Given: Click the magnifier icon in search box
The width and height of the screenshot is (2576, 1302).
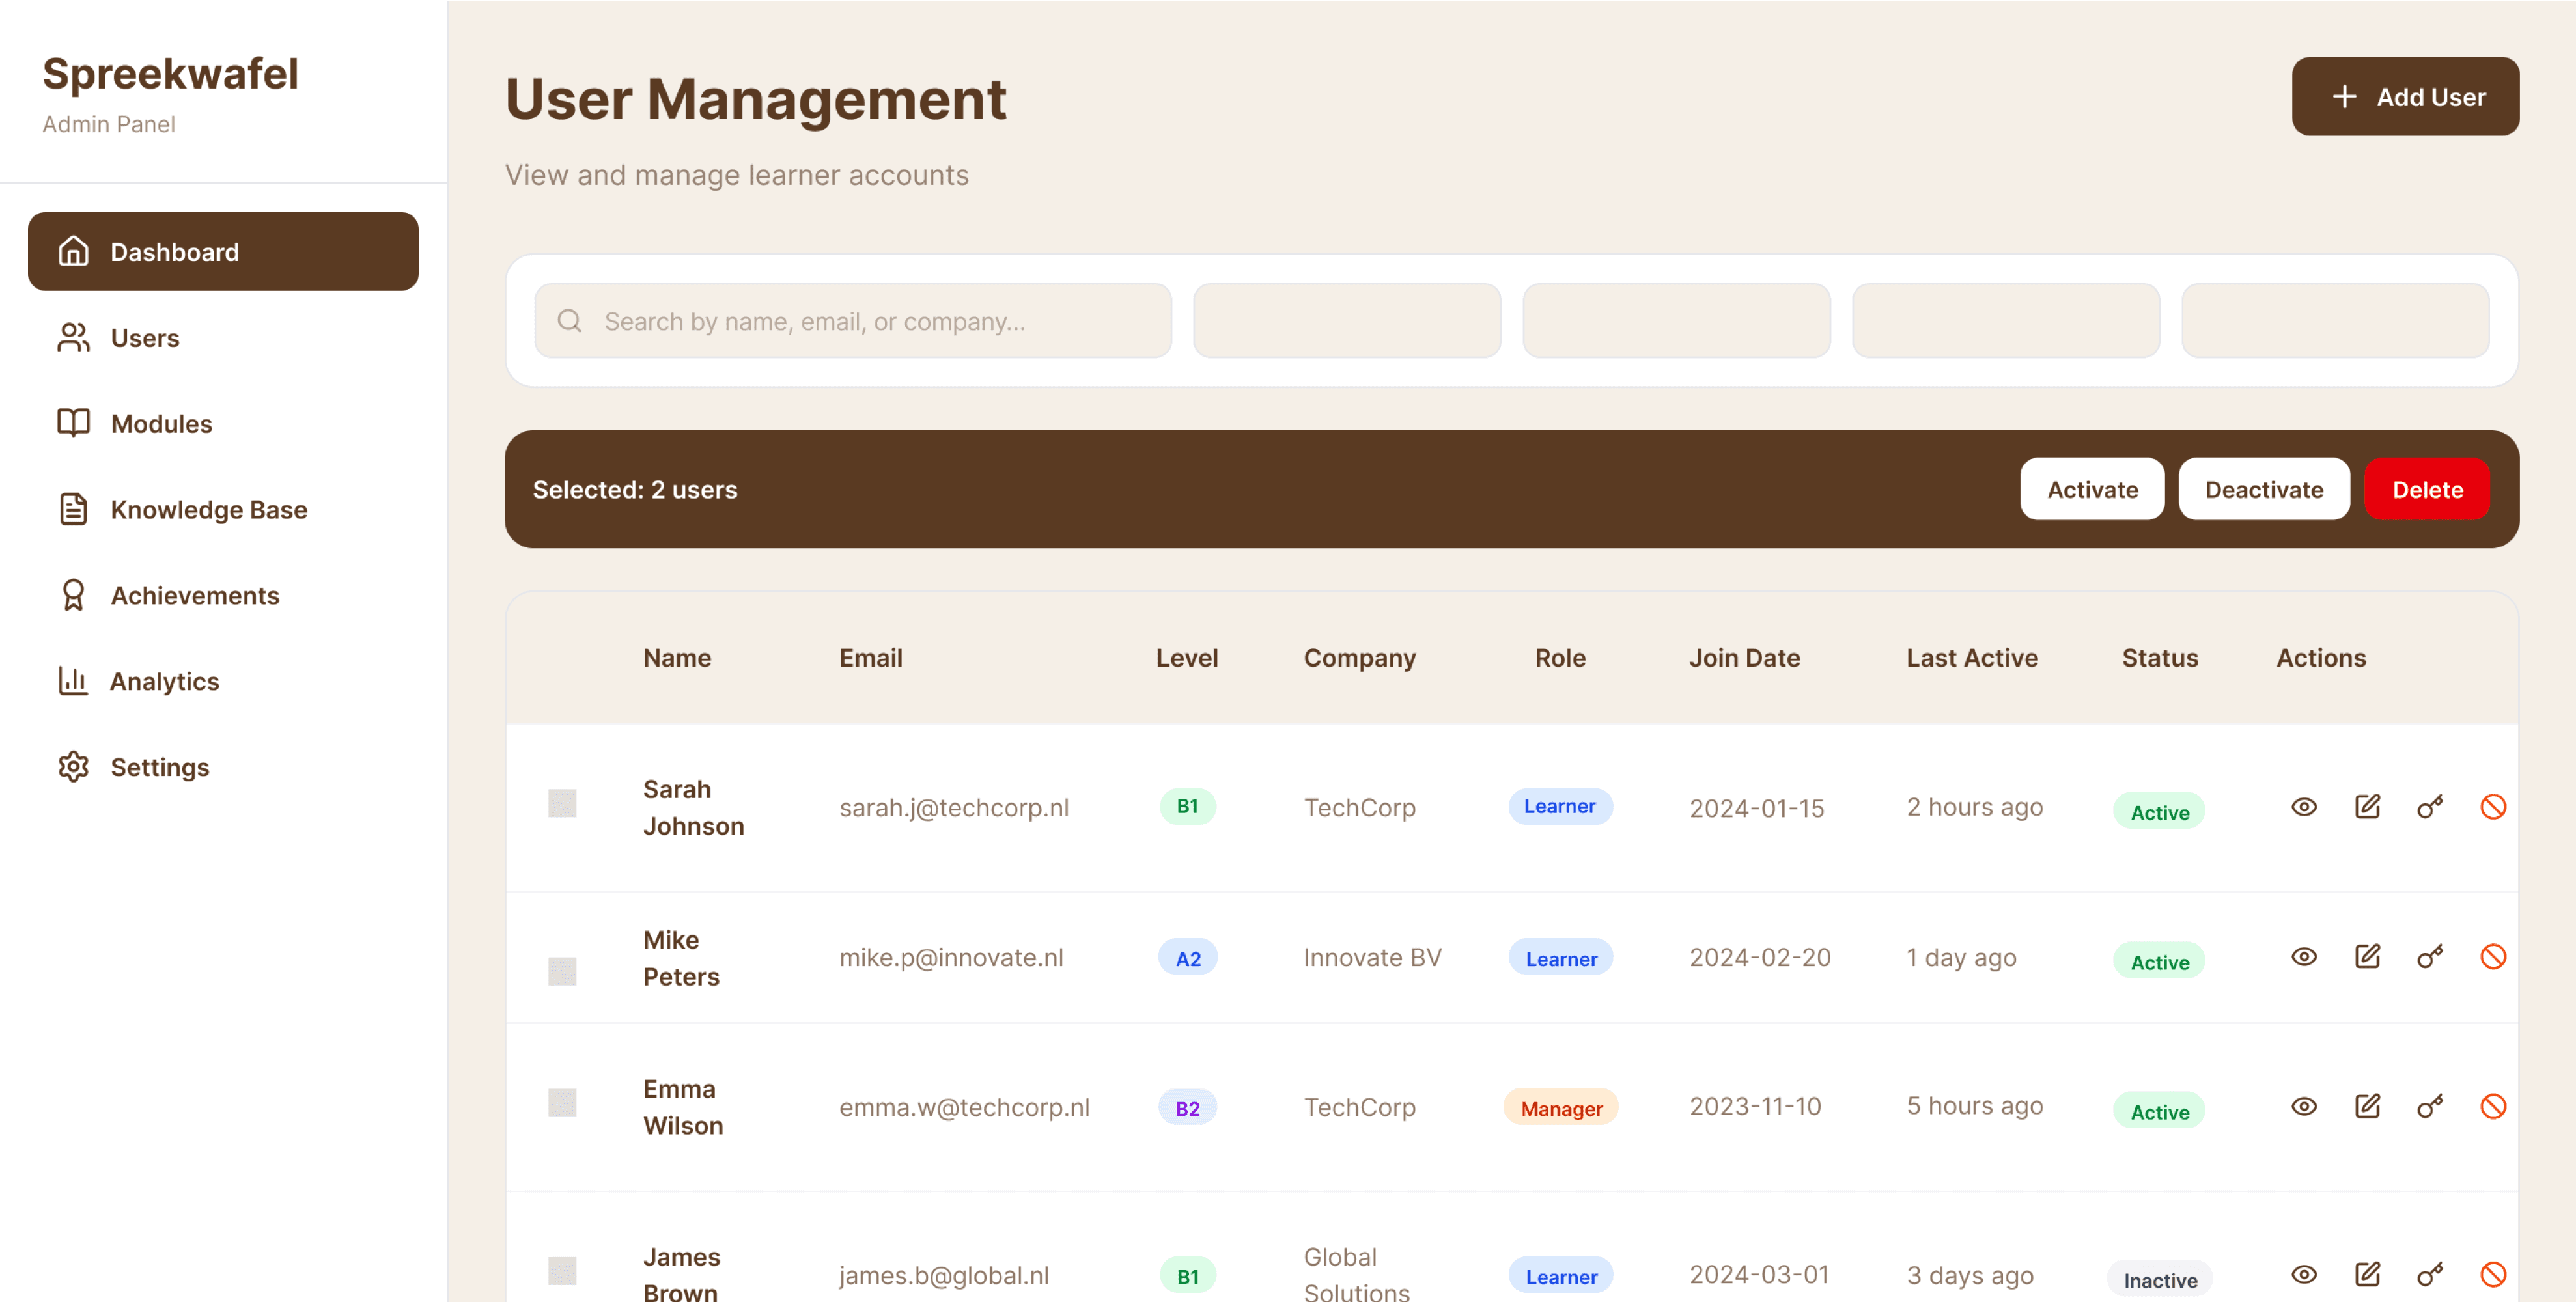Looking at the screenshot, I should pyautogui.click(x=570, y=321).
